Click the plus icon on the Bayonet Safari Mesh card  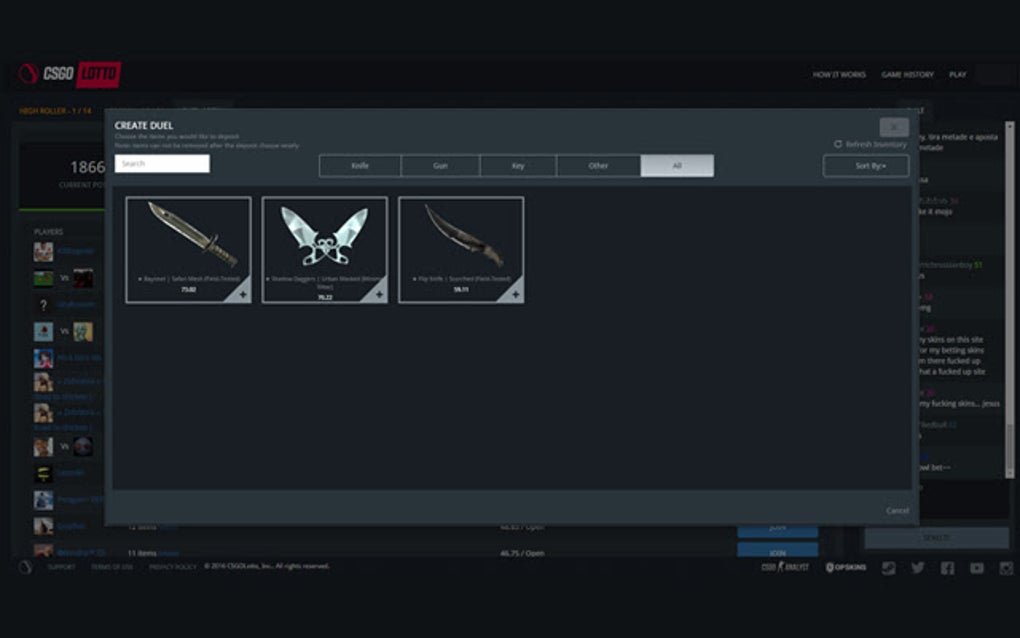(243, 295)
